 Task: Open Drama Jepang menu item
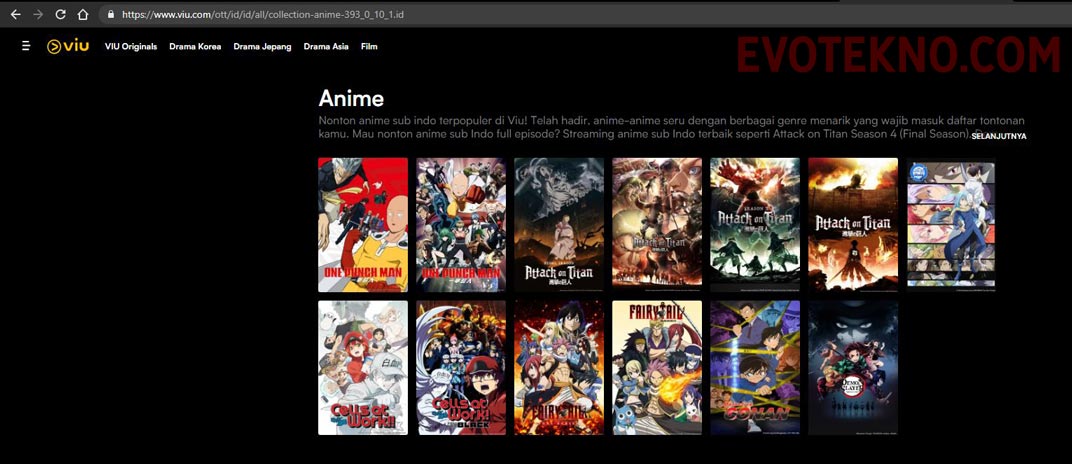pos(262,46)
